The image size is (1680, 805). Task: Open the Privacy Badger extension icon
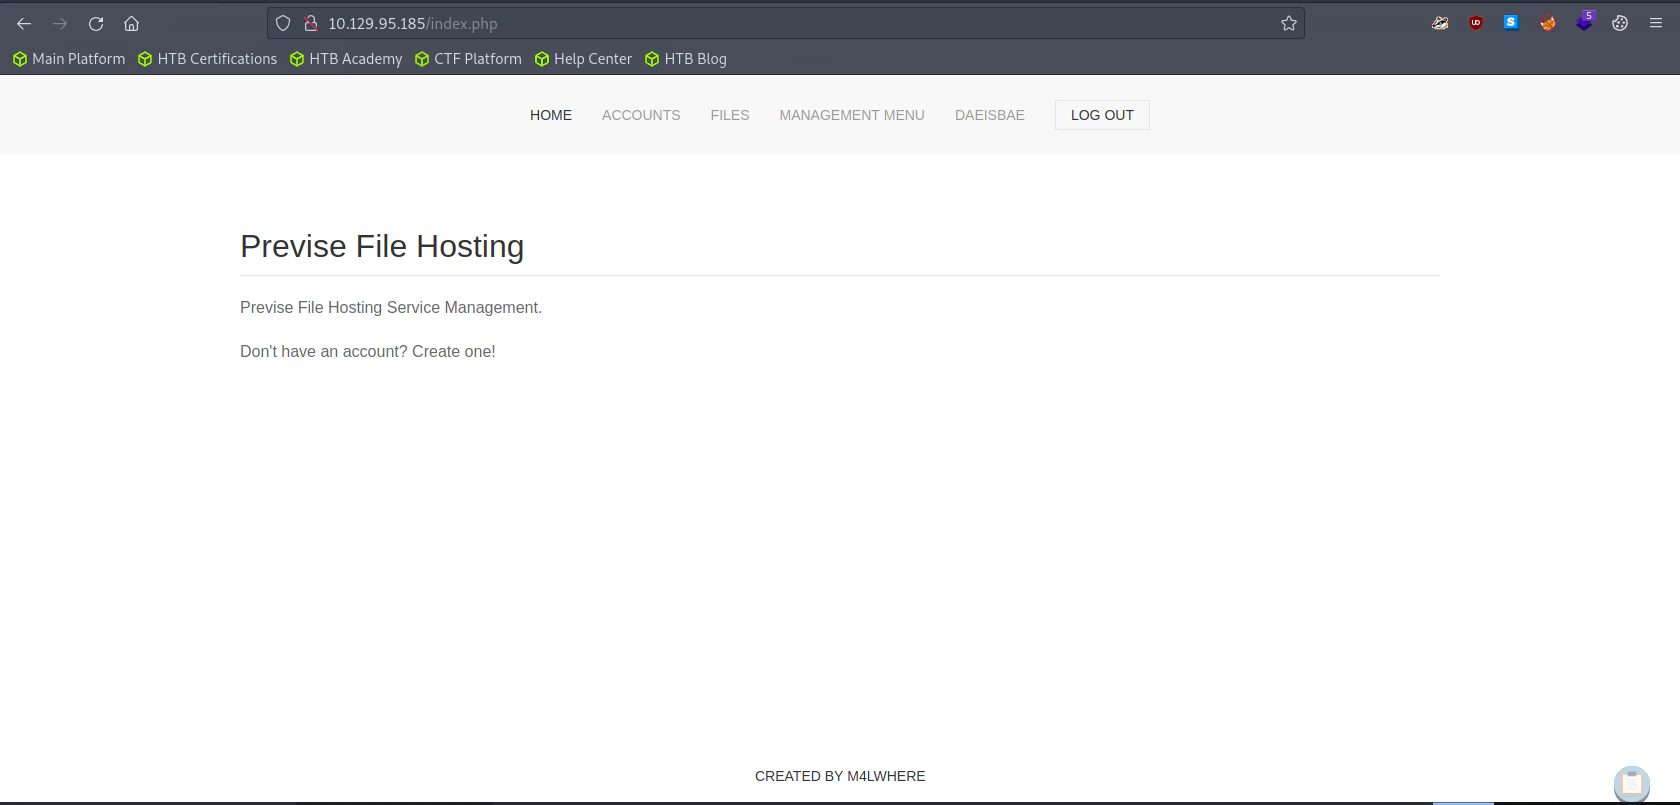[x=1440, y=23]
